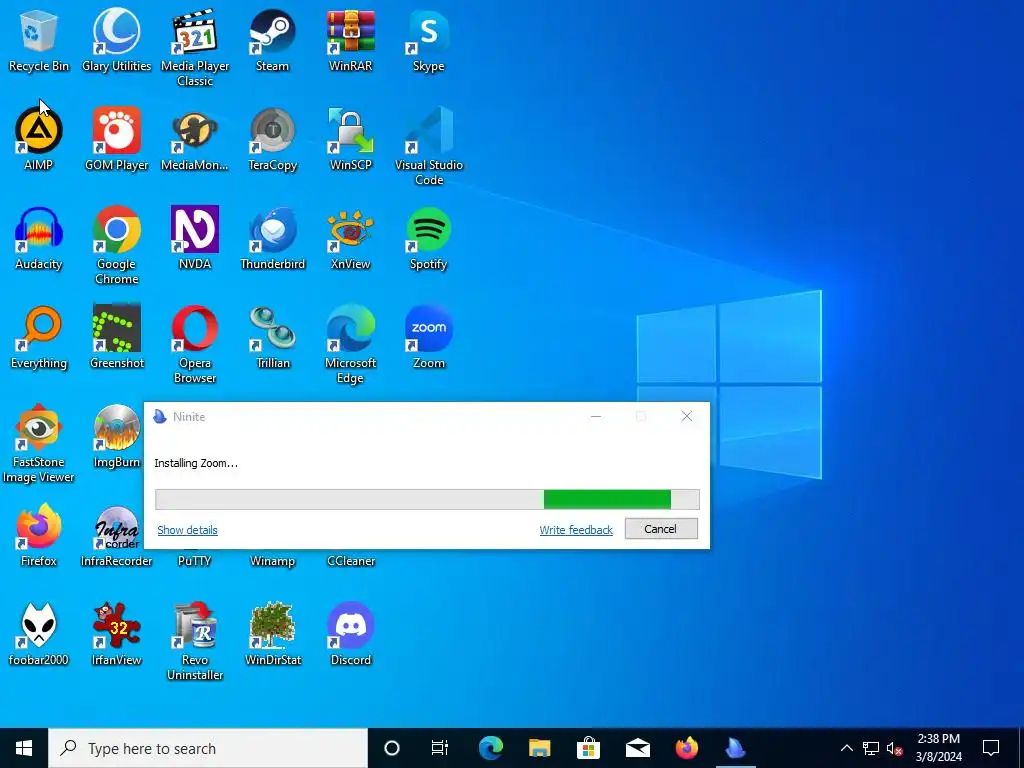Select the CCleaner desktop label
This screenshot has height=768, width=1024.
coord(351,561)
